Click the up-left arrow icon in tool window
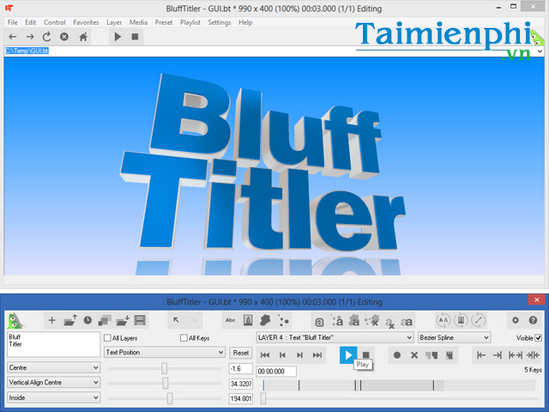 click(176, 320)
